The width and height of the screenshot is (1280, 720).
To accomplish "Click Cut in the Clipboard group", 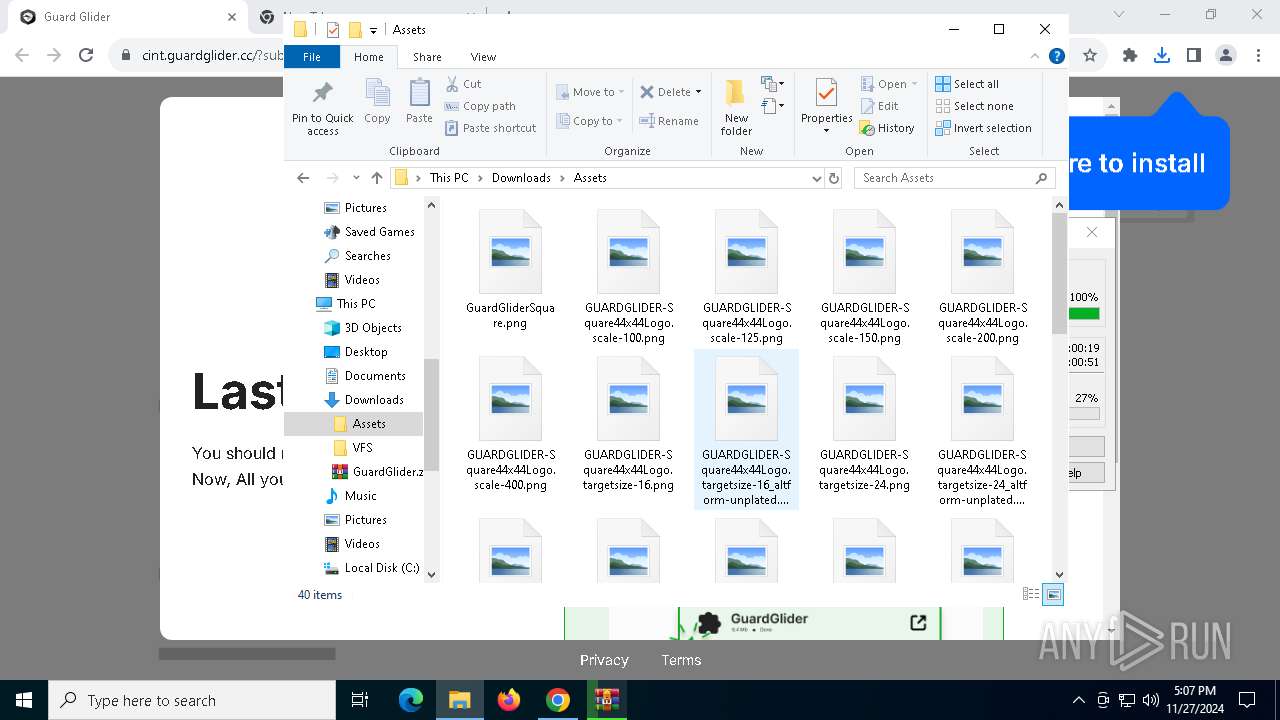I will [463, 84].
